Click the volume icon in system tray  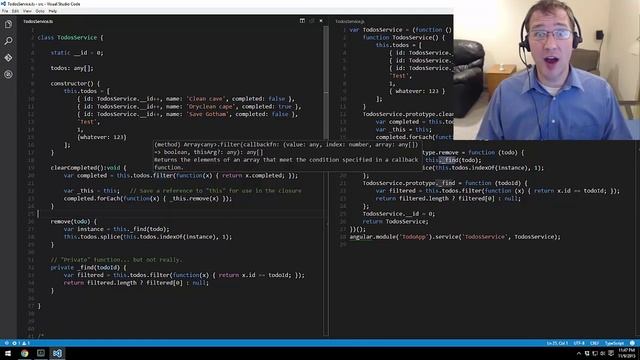coord(603,353)
